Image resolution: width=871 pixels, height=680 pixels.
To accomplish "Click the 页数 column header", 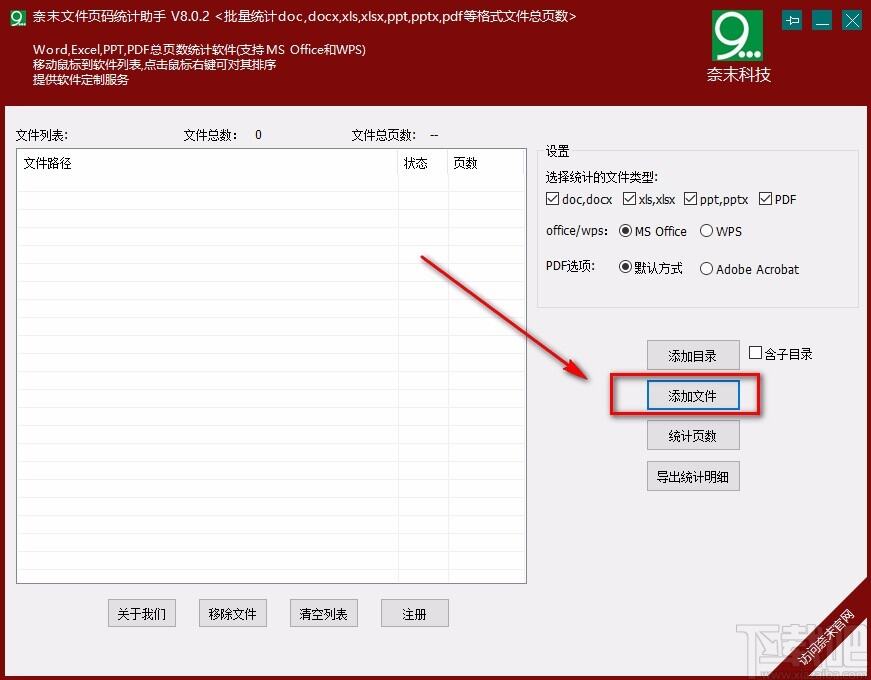I will coord(485,163).
